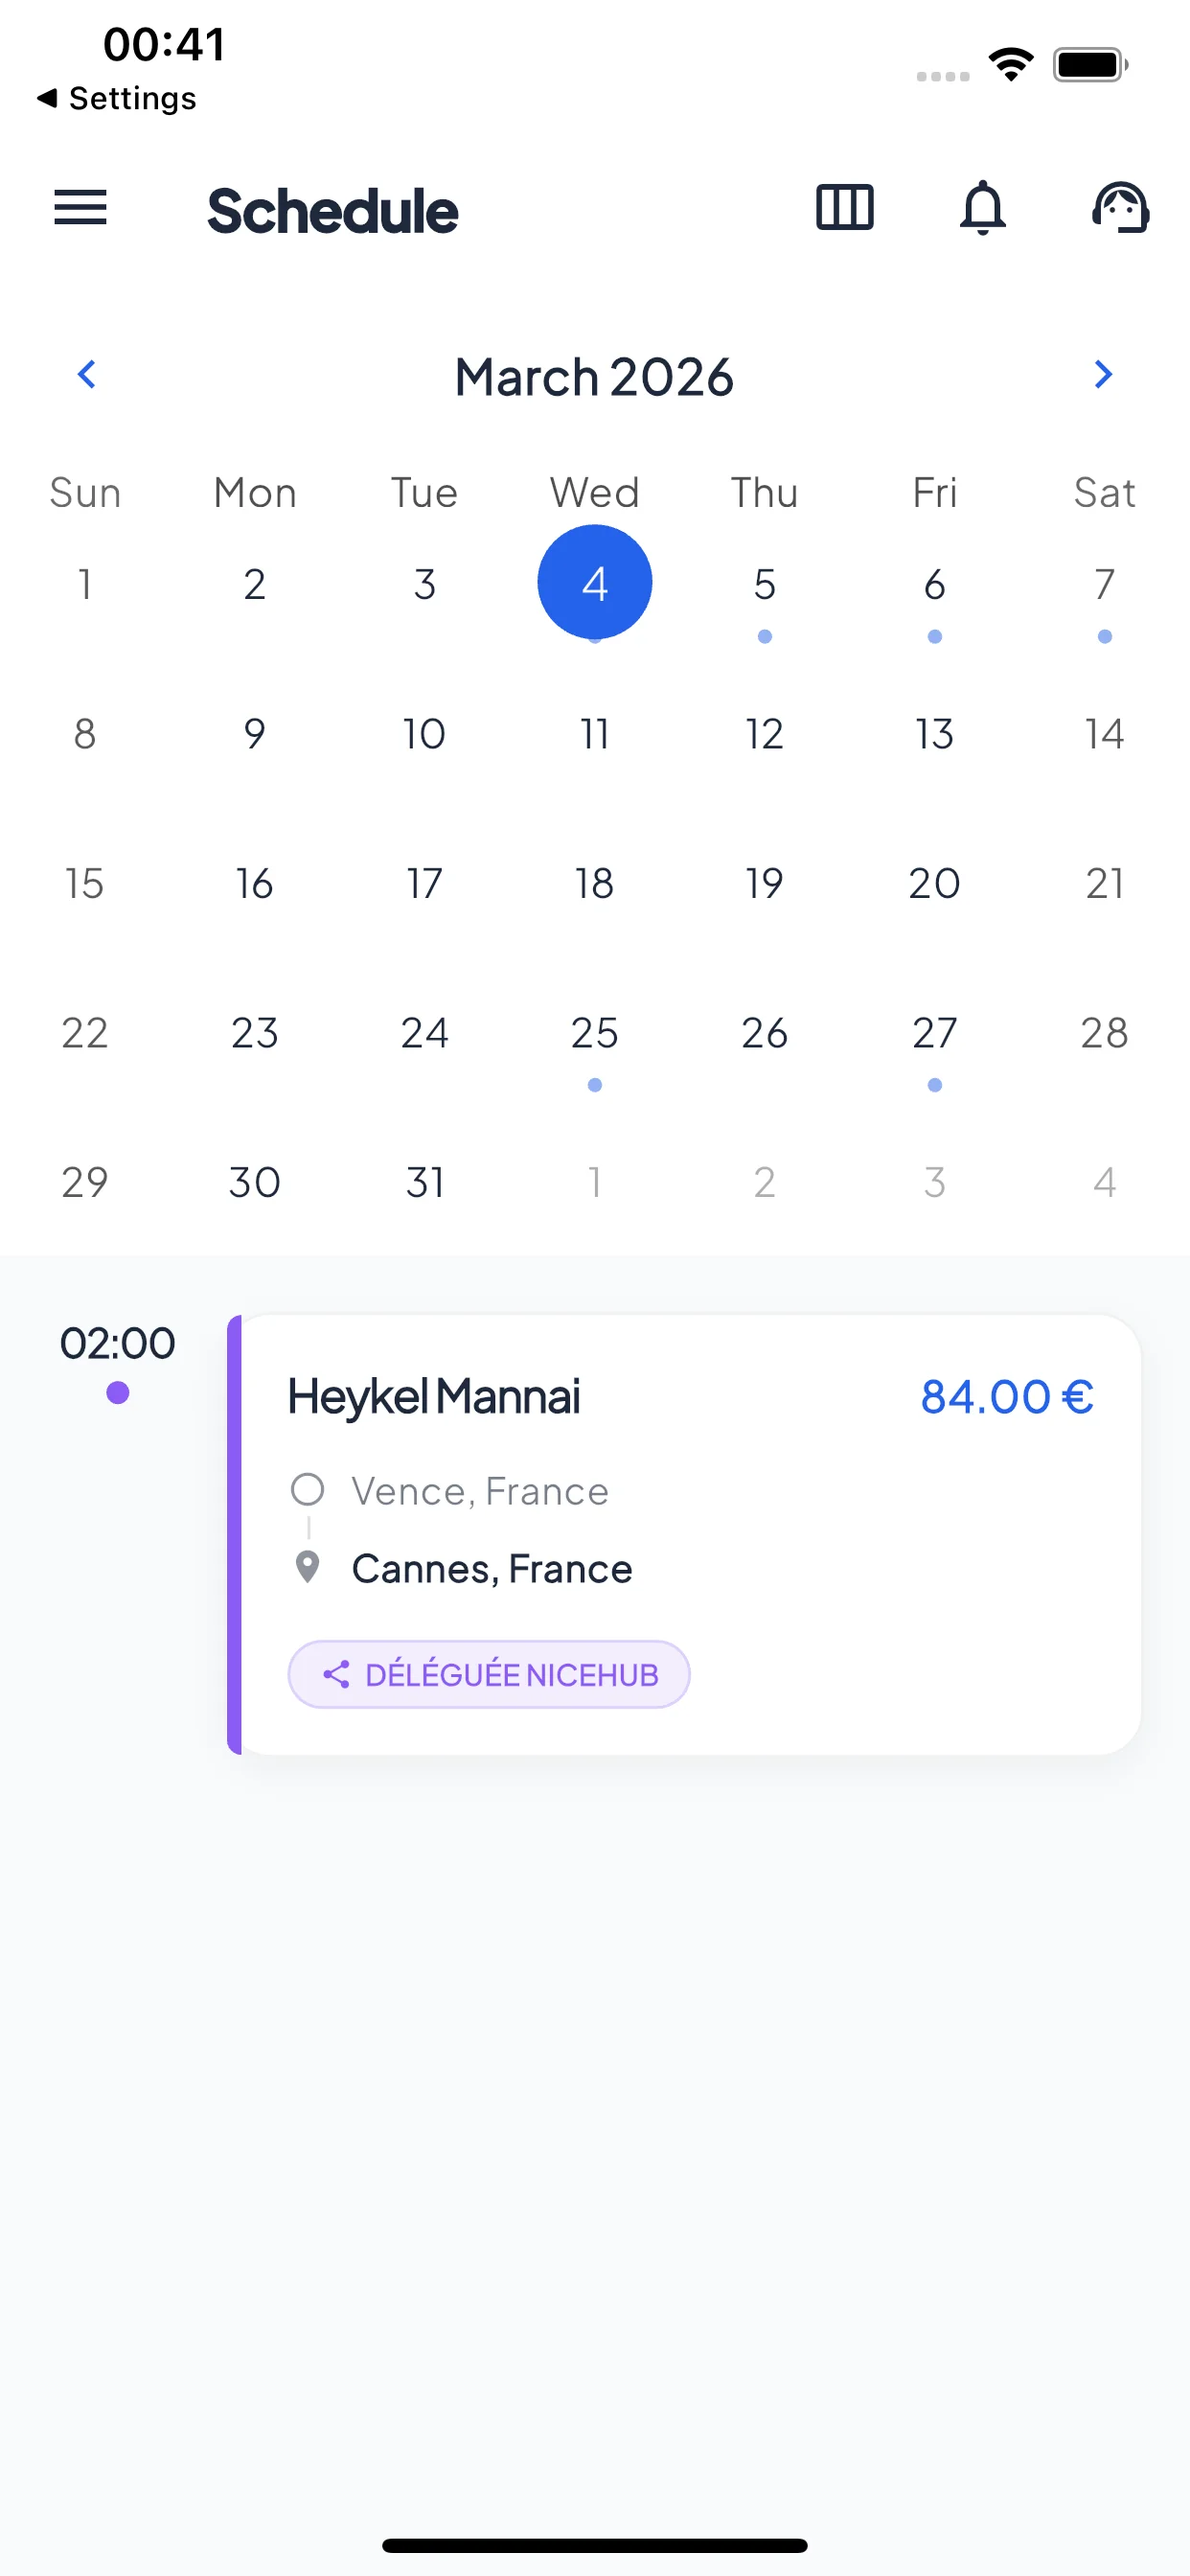Select March 25 with its event dot
The image size is (1190, 2576).
tap(594, 1033)
